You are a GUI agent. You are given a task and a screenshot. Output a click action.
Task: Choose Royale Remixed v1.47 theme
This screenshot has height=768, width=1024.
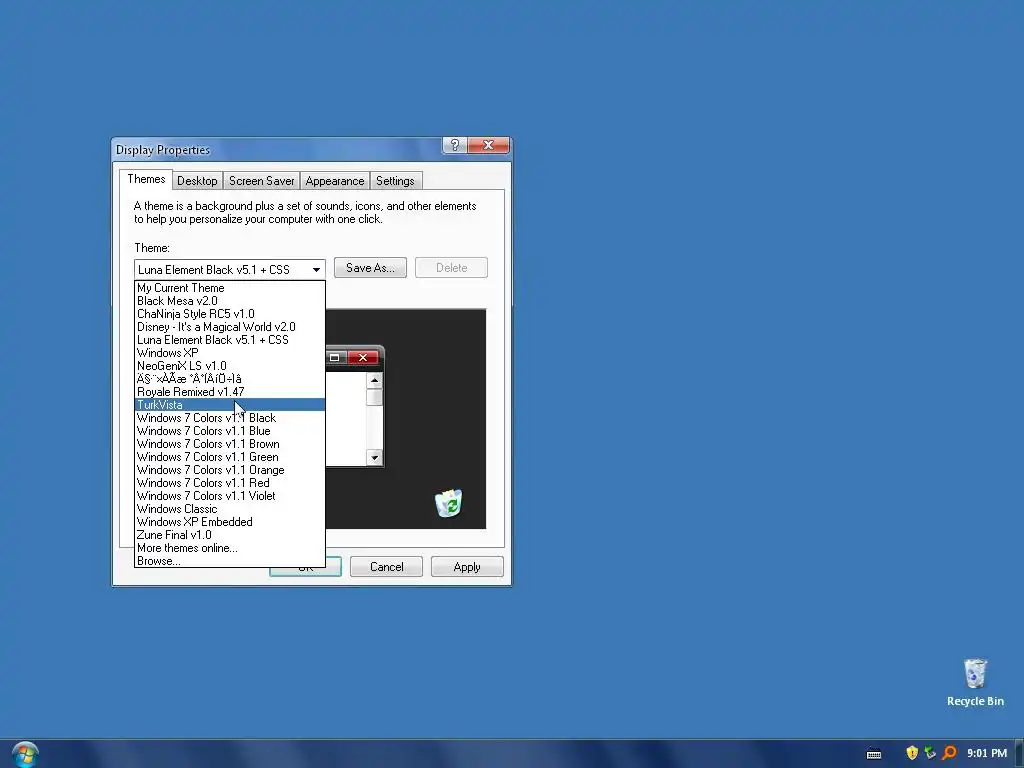pos(230,392)
